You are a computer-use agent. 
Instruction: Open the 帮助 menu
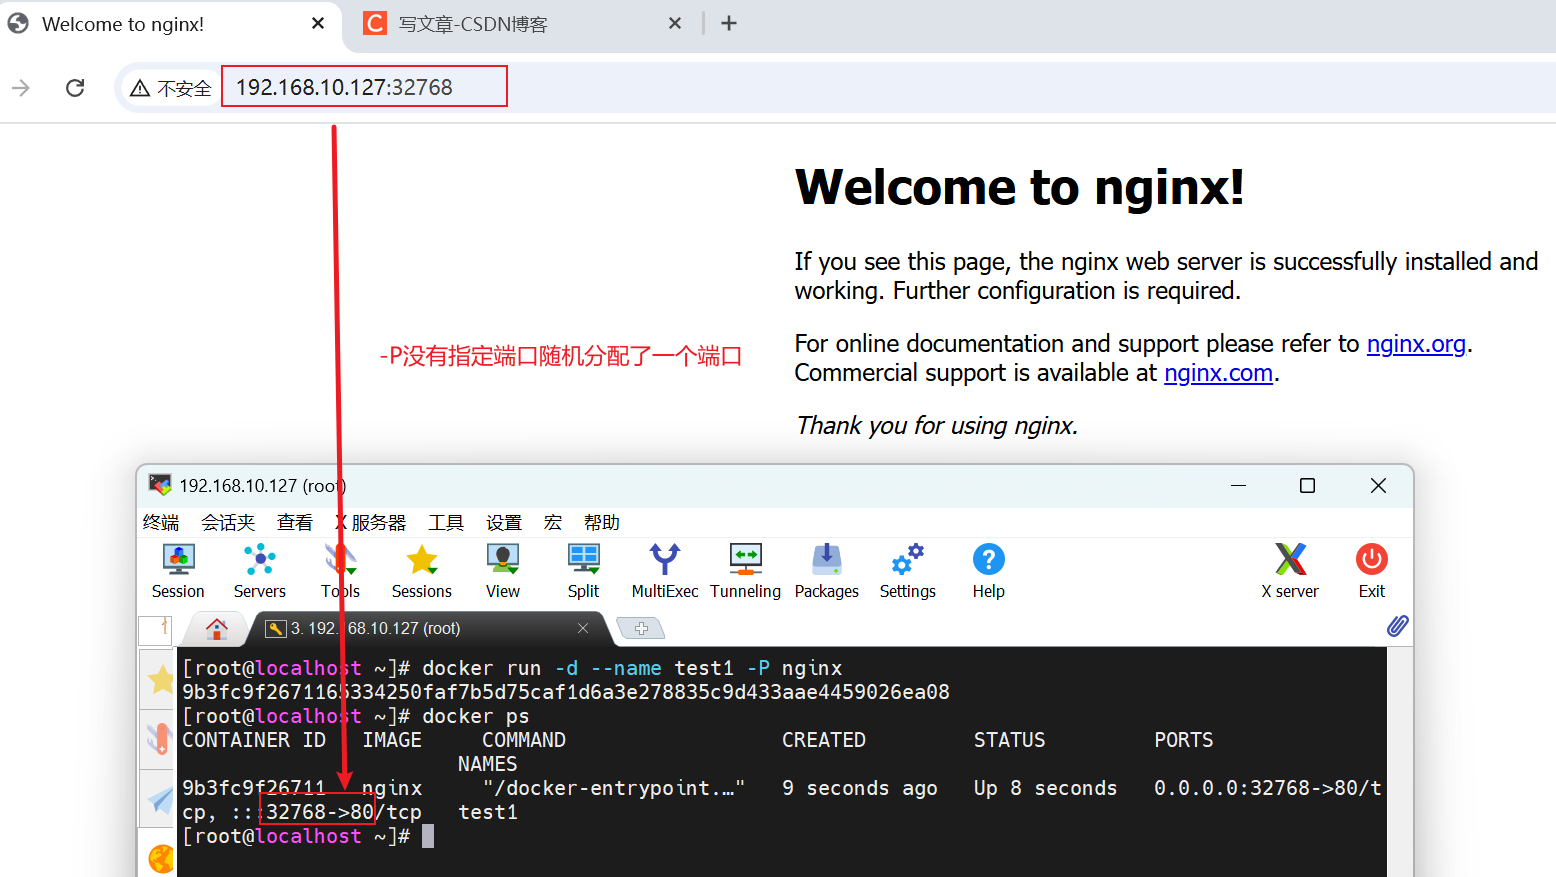tap(602, 522)
